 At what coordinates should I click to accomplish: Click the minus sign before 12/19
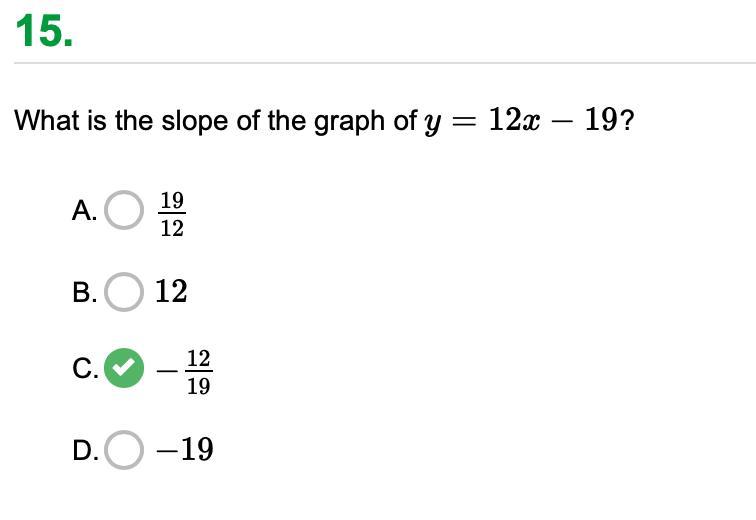click(167, 371)
